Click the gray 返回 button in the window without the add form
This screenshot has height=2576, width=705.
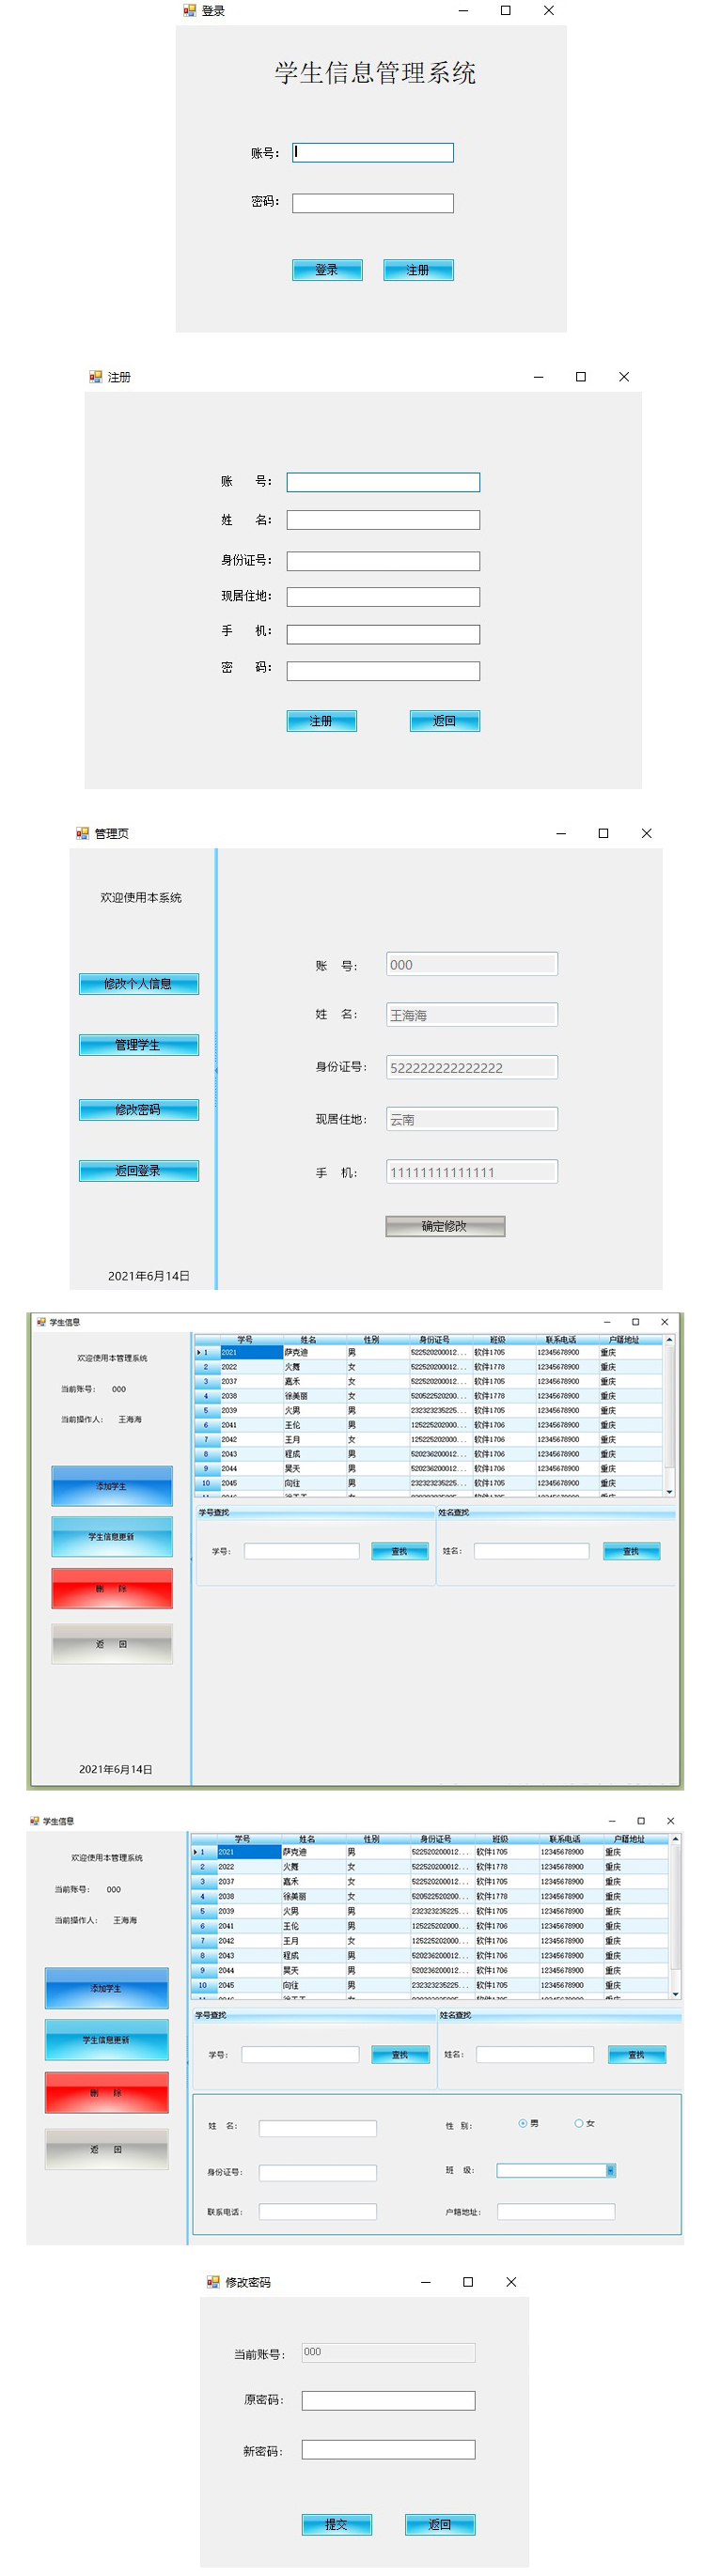(112, 1644)
